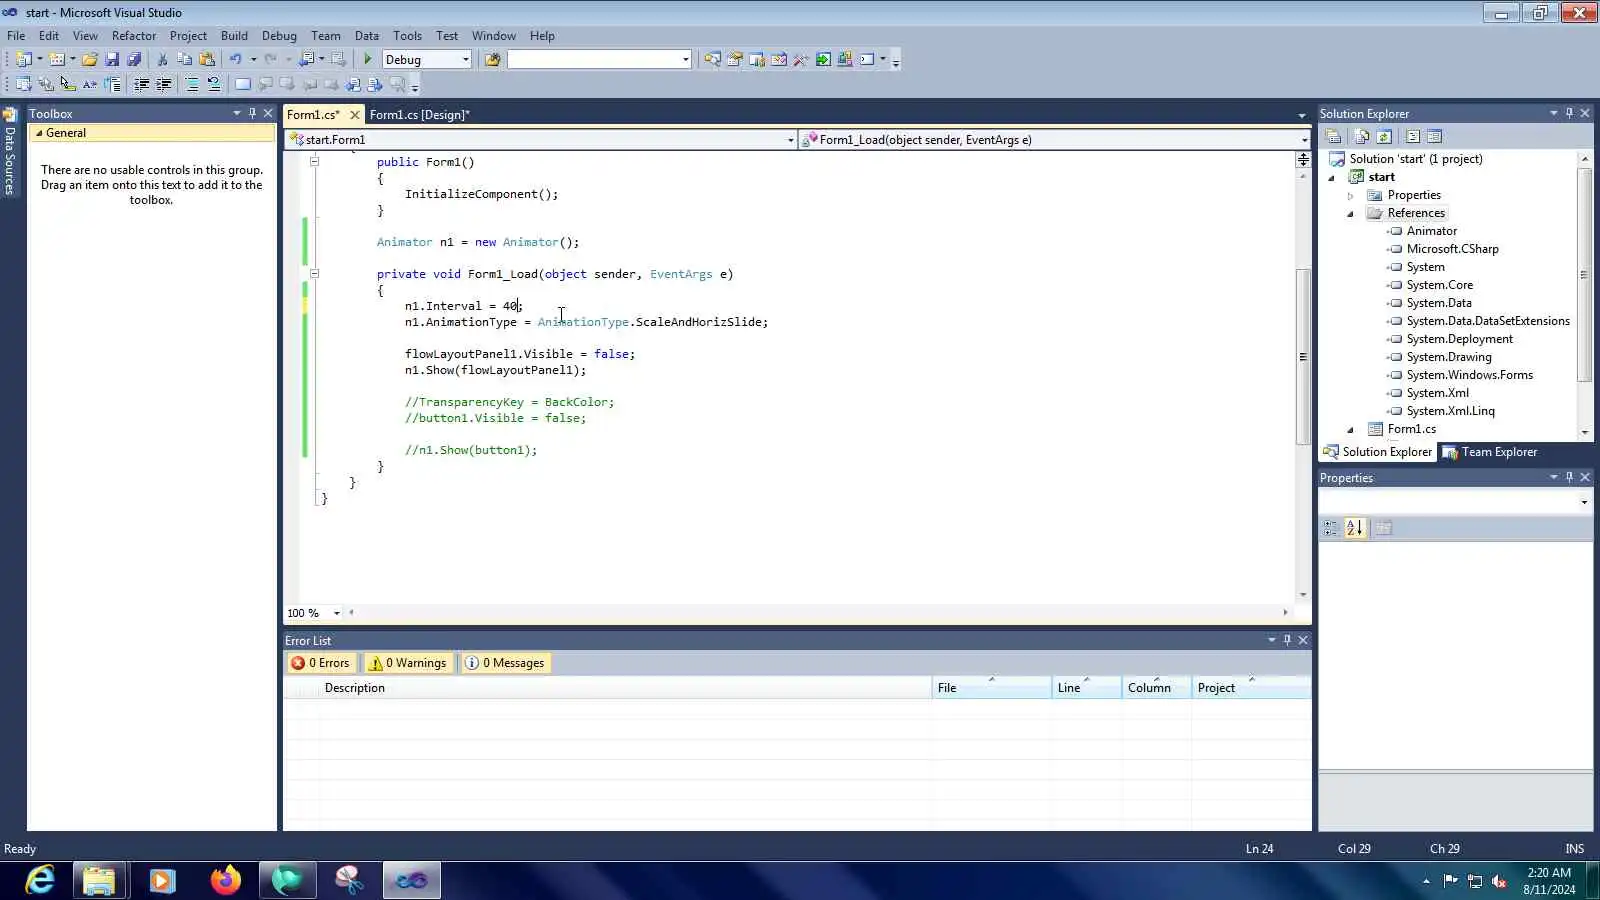The height and width of the screenshot is (900, 1600).
Task: Click the Copy toolbar icon
Action: pos(184,59)
